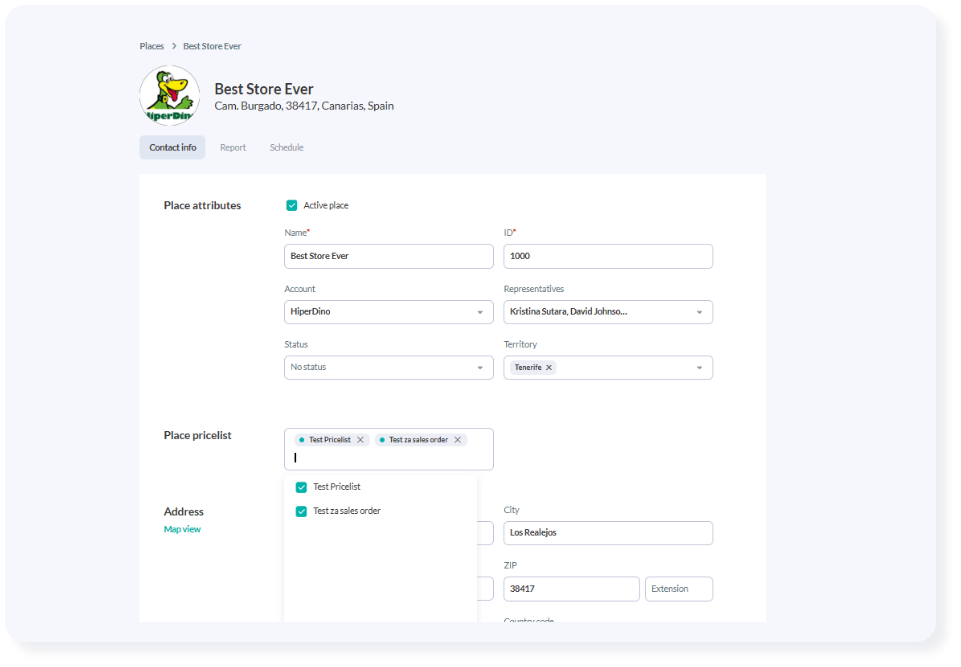This screenshot has height=667, width=961.
Task: Click the ZIP Extension input field
Action: point(679,589)
